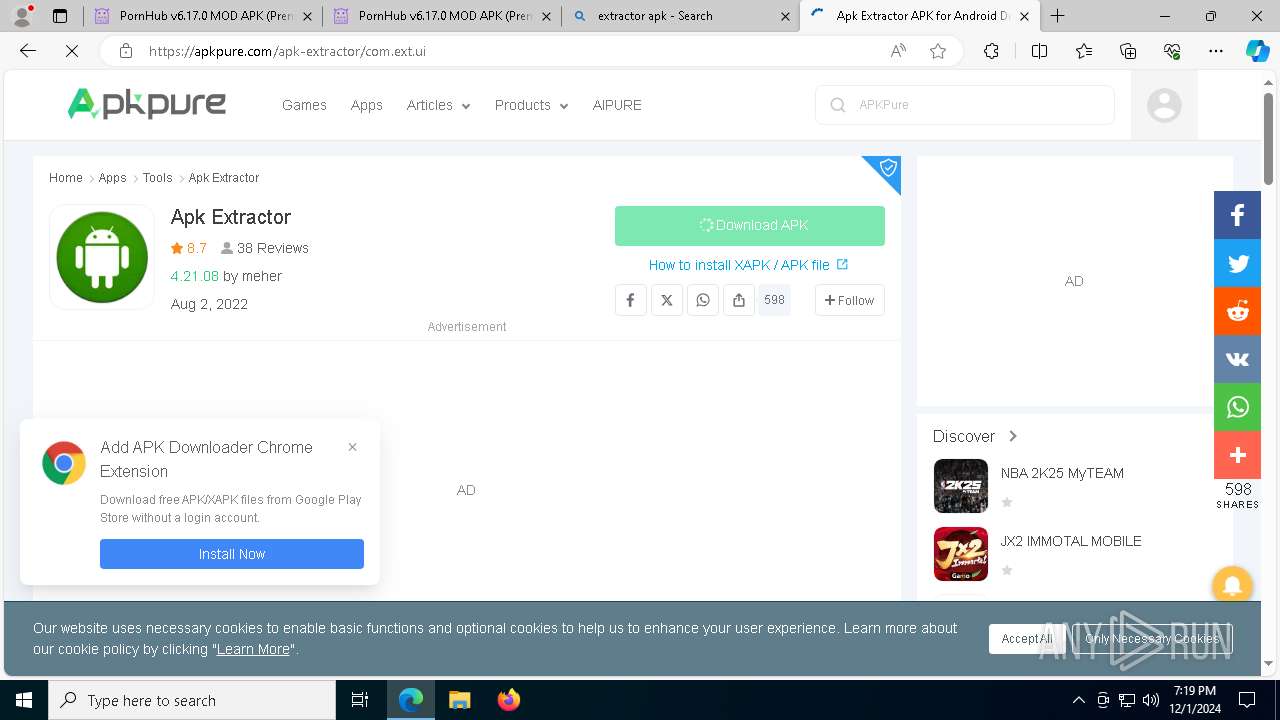View site information lock icon
This screenshot has height=720, width=1280.
click(x=125, y=51)
